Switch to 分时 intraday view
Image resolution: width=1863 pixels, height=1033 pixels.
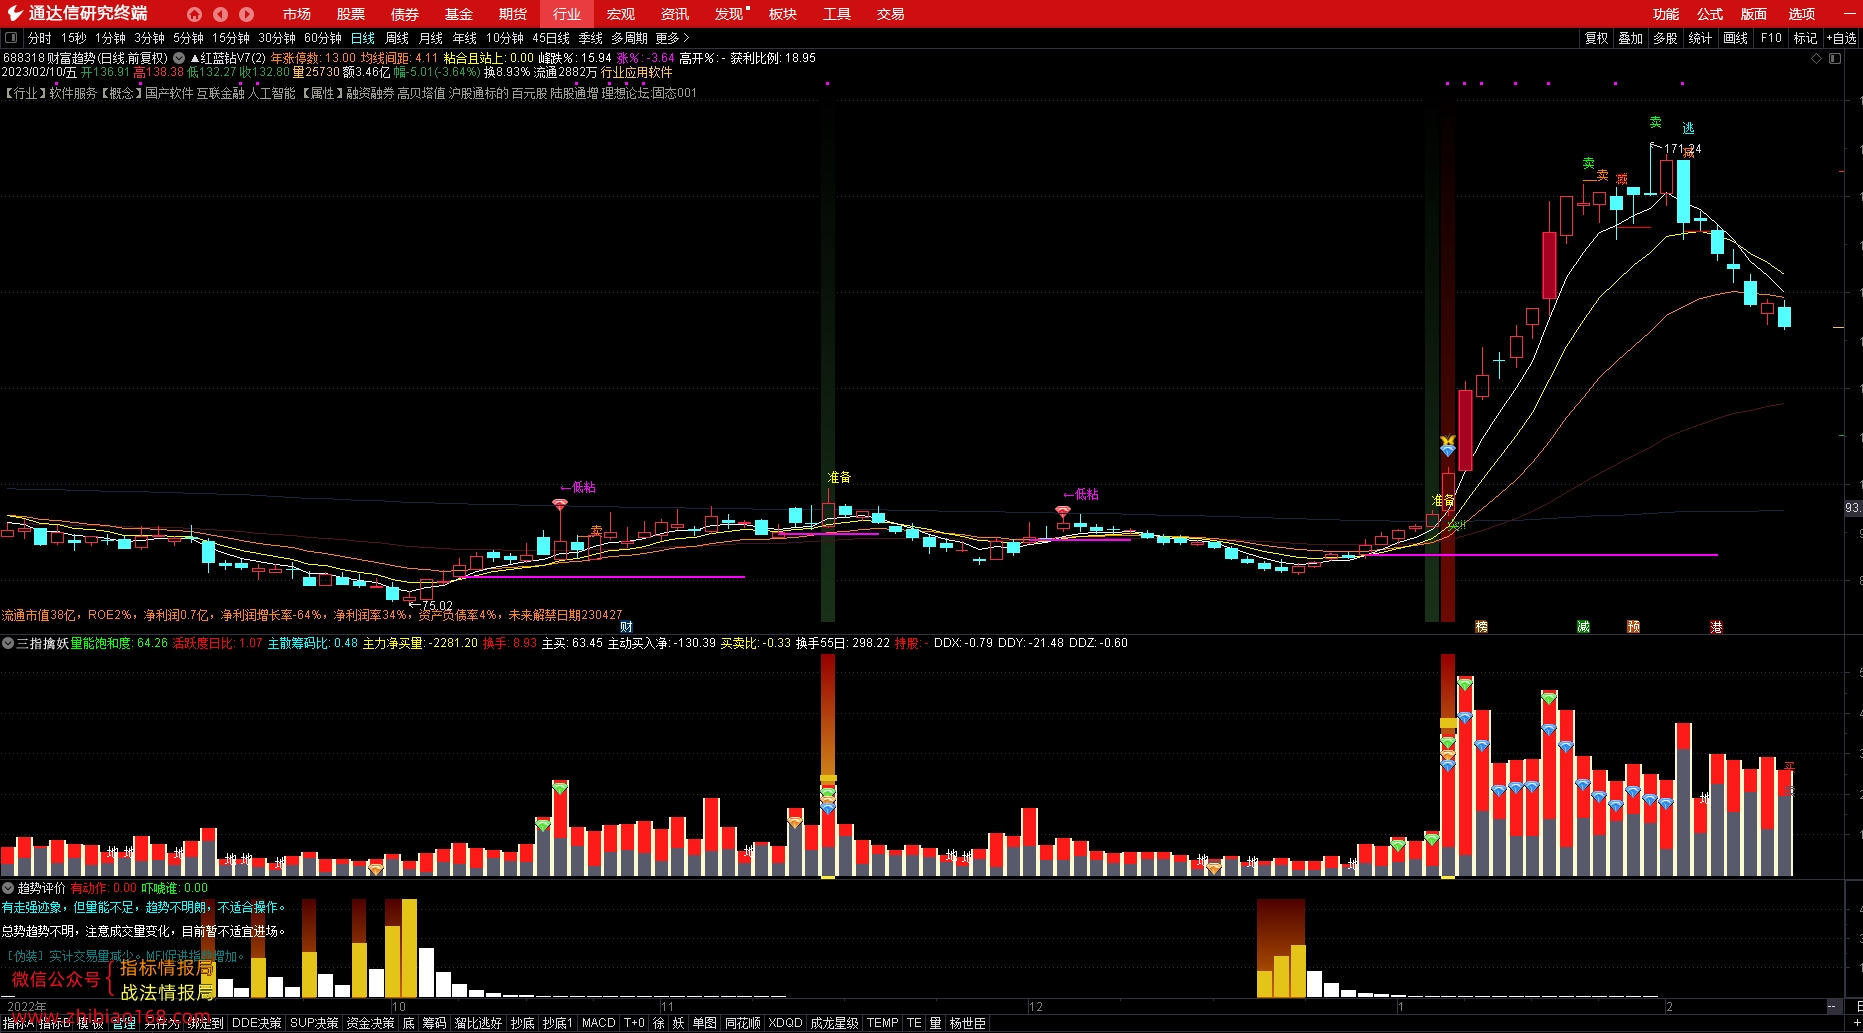[x=39, y=38]
